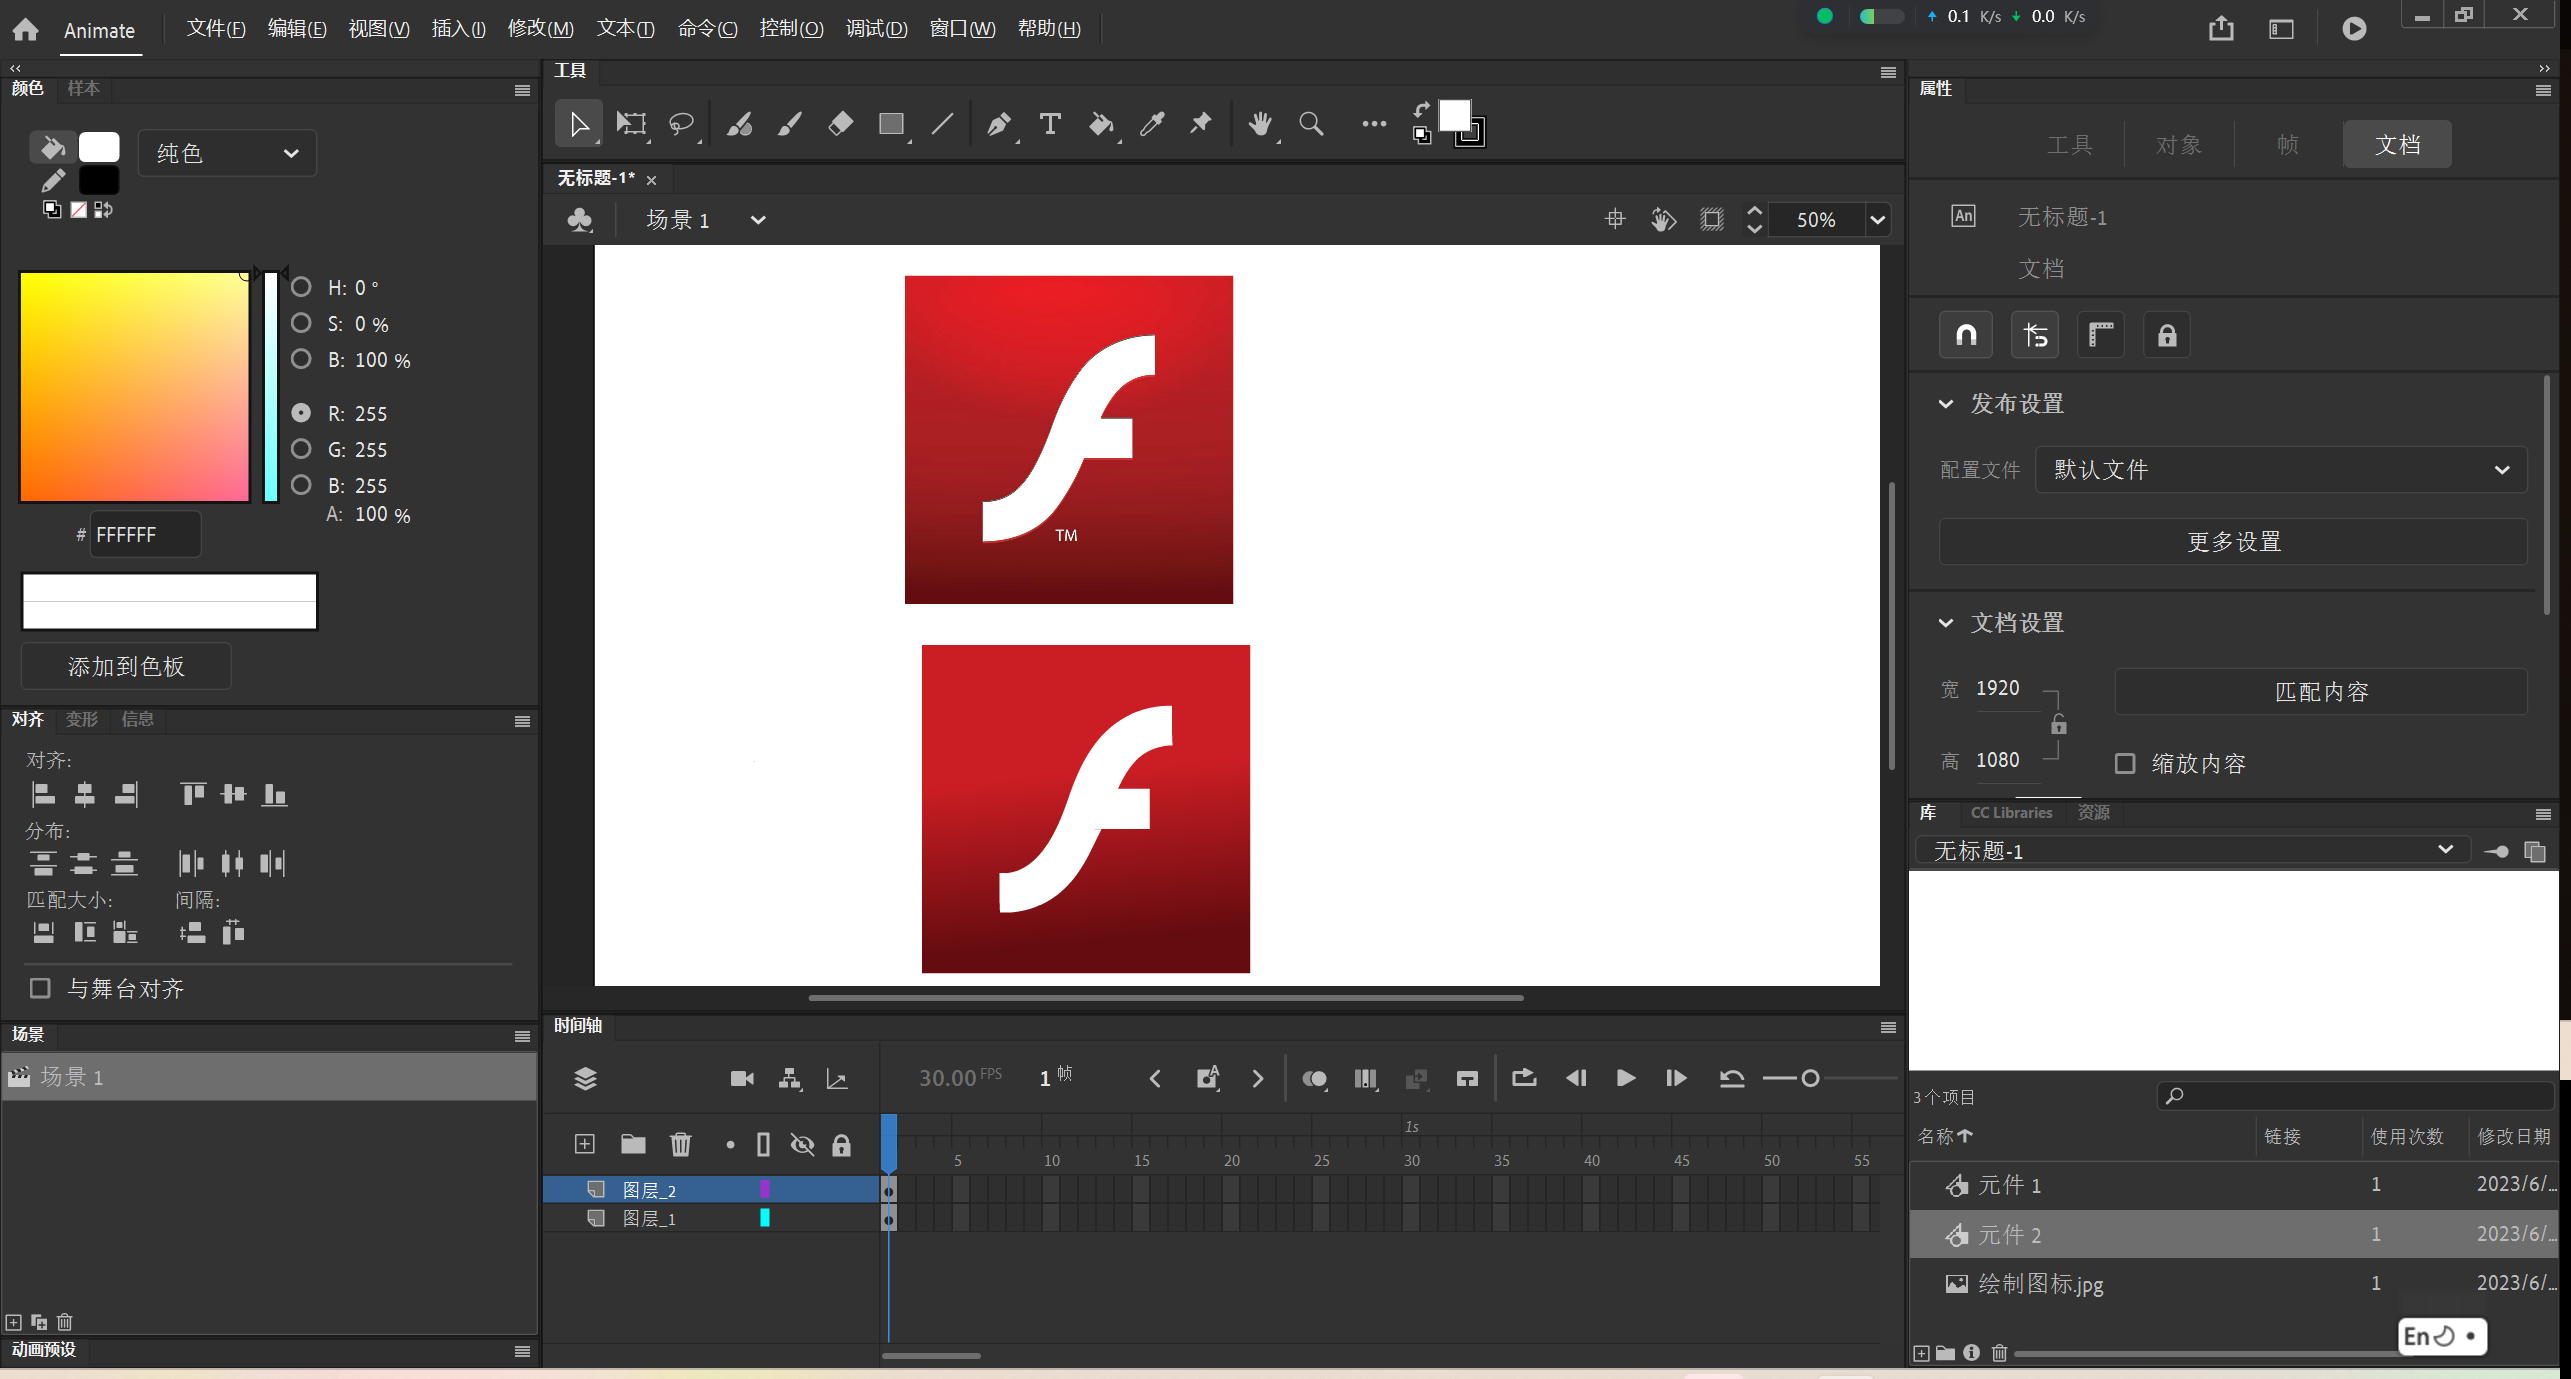The image size is (2571, 1379).
Task: Click the rotation tool icon above the stage
Action: coord(1663,220)
